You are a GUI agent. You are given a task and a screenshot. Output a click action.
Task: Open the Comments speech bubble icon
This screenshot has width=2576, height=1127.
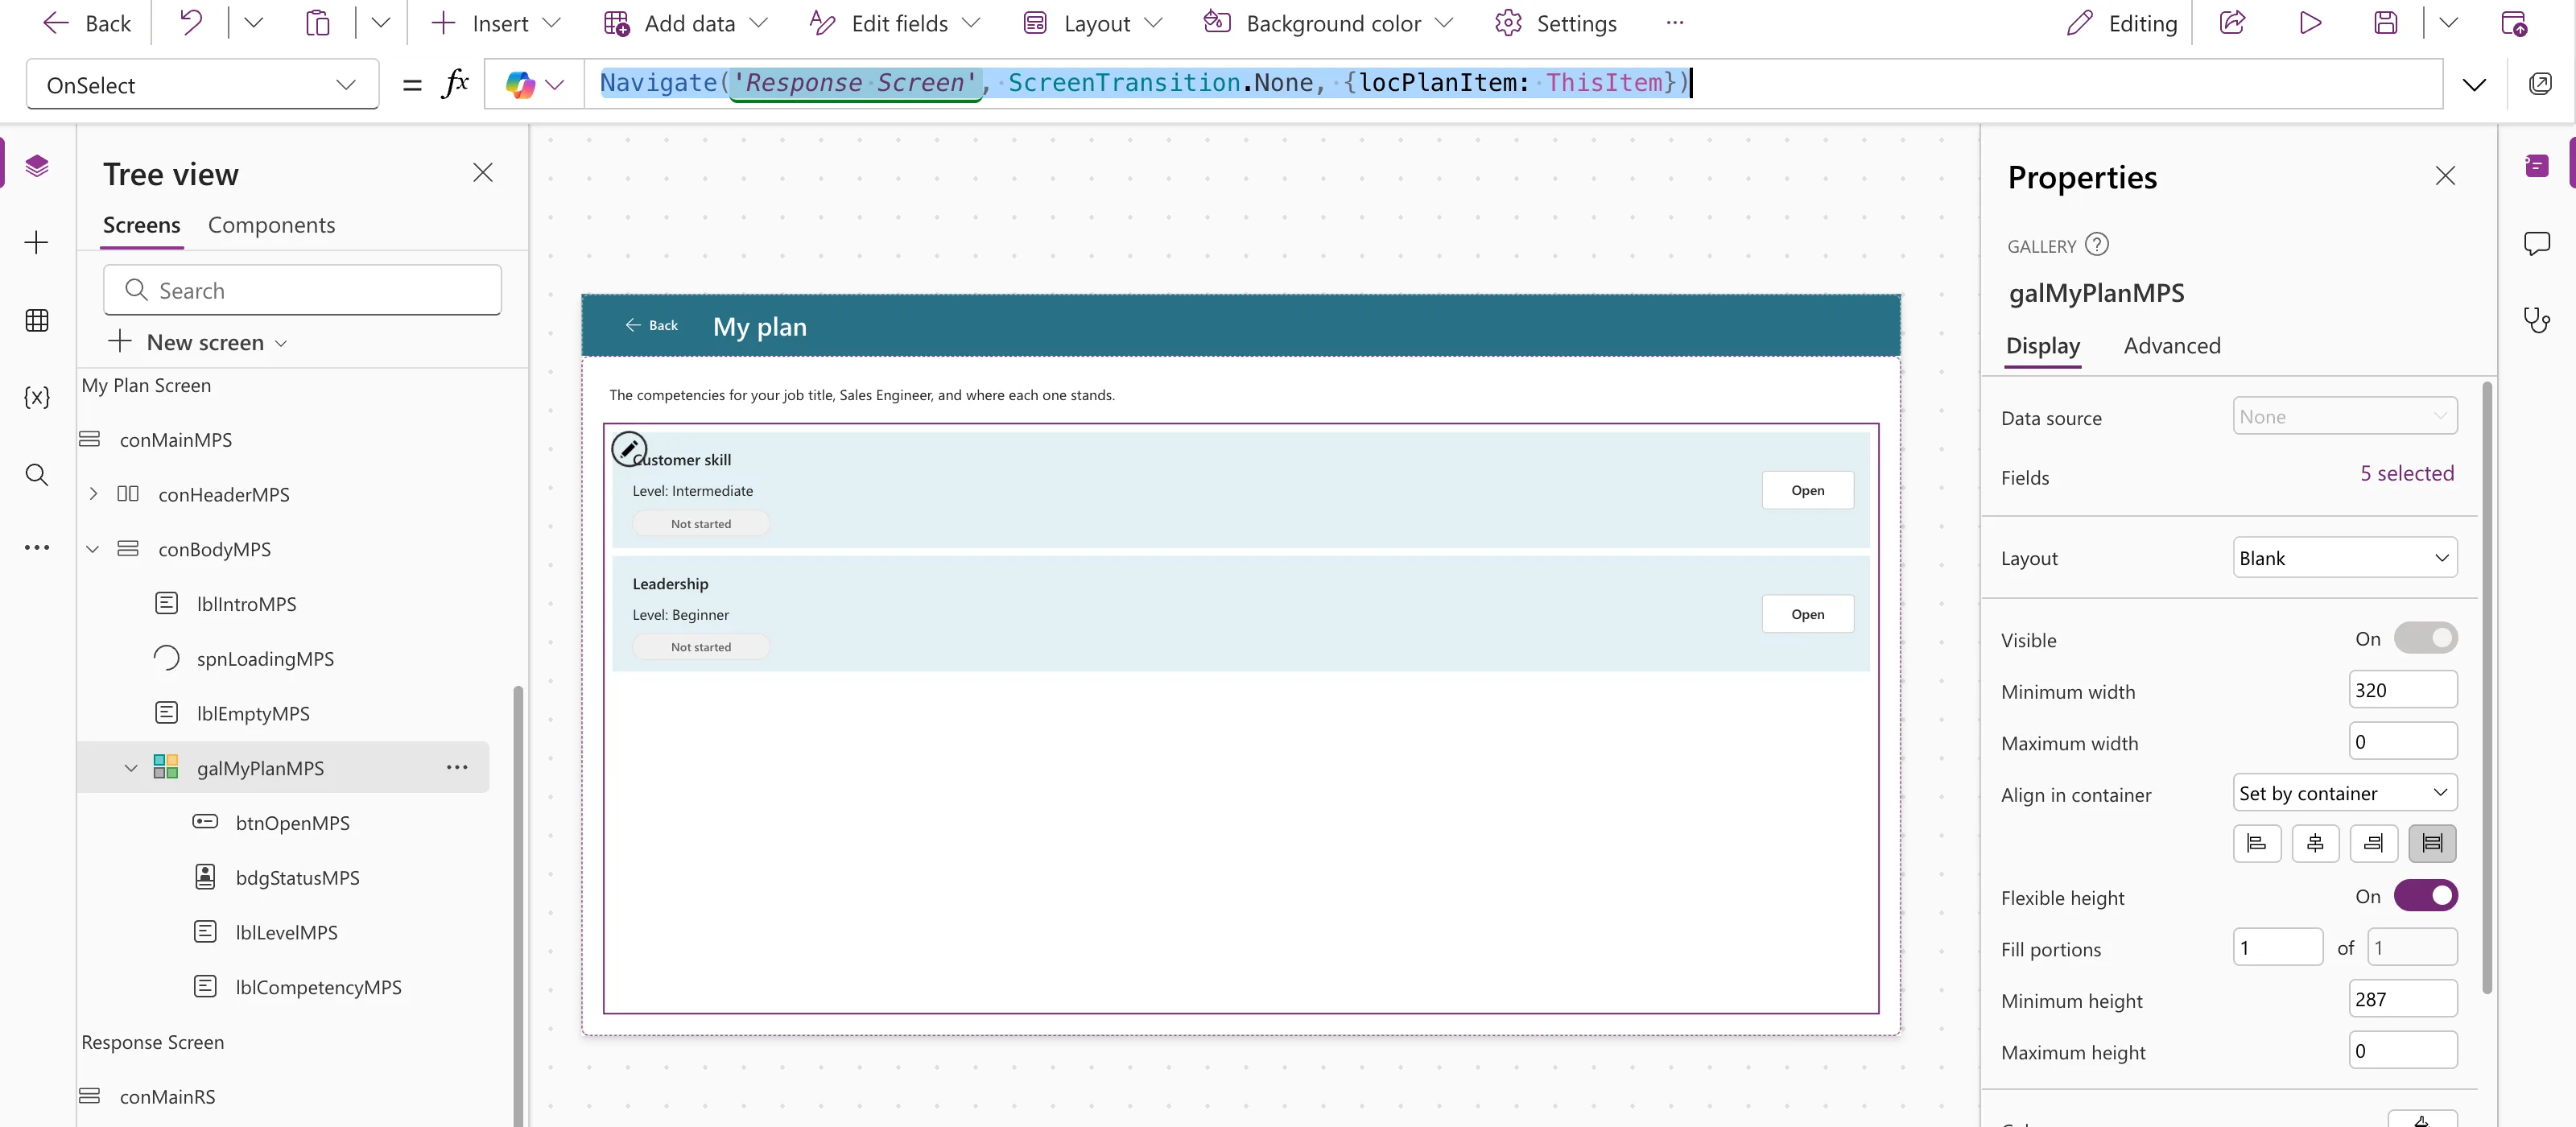click(x=2537, y=243)
